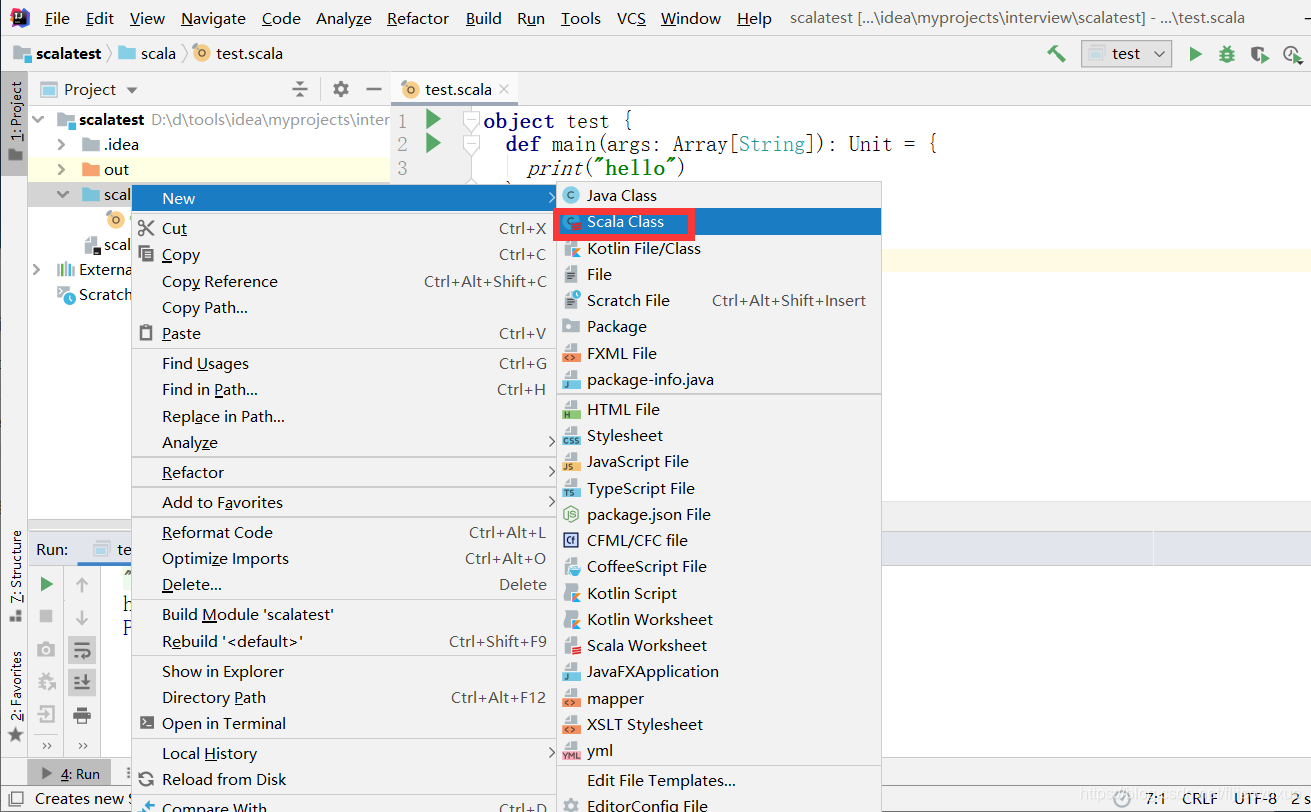Toggle soft-wrap in Run console
This screenshot has width=1311, height=812.
82,650
